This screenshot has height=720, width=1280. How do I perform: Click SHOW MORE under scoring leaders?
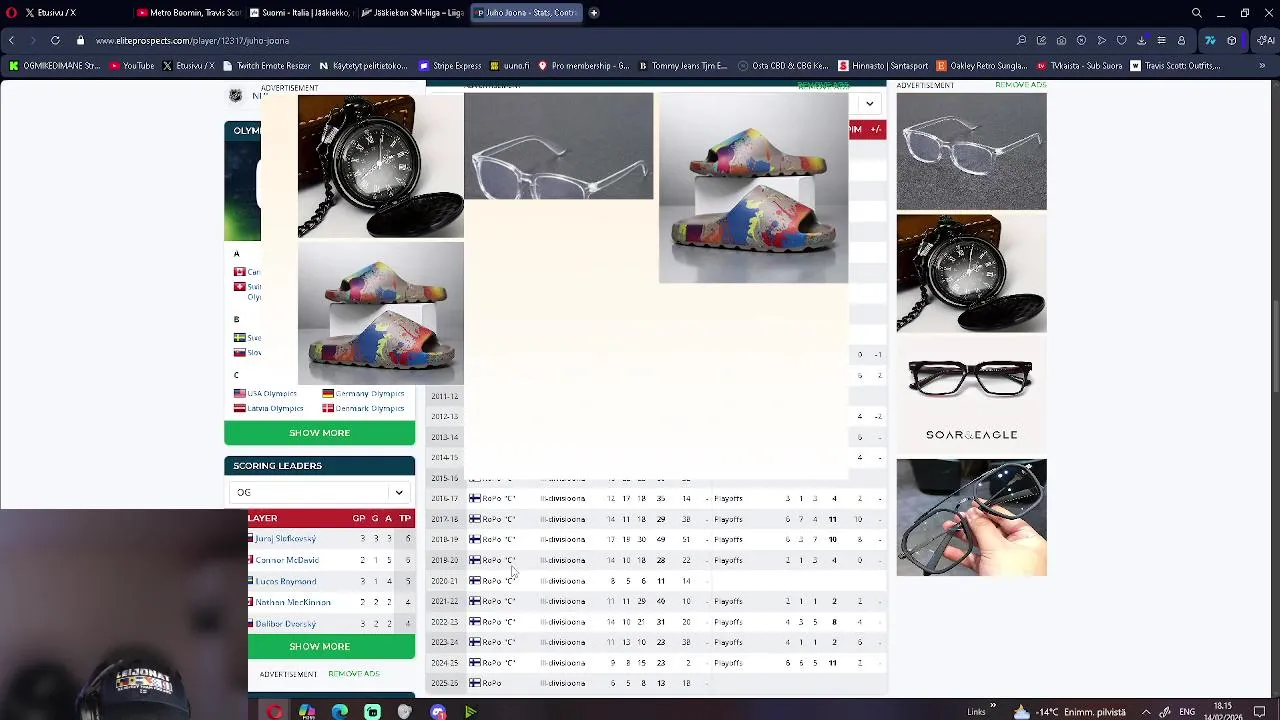click(x=319, y=646)
